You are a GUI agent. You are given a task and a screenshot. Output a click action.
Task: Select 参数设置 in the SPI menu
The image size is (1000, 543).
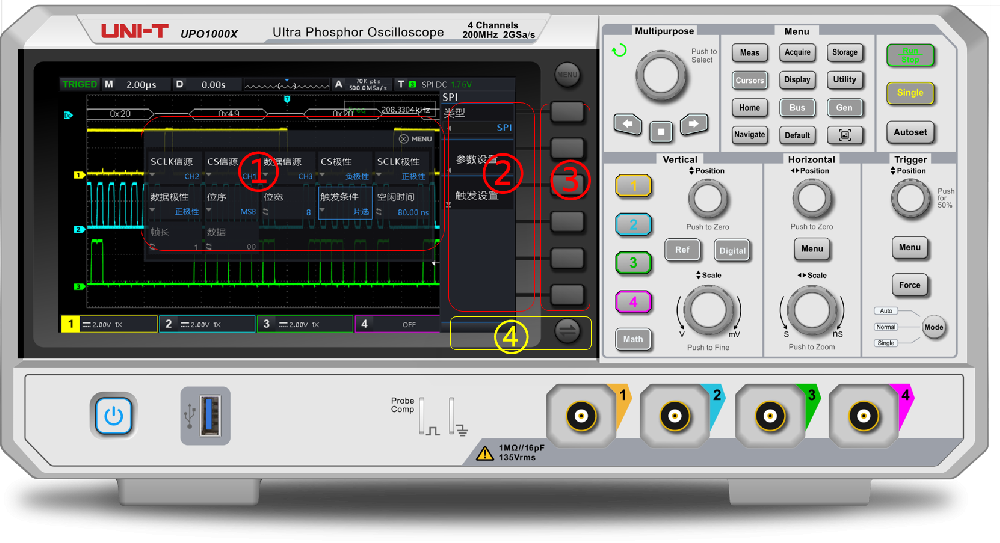(477, 159)
